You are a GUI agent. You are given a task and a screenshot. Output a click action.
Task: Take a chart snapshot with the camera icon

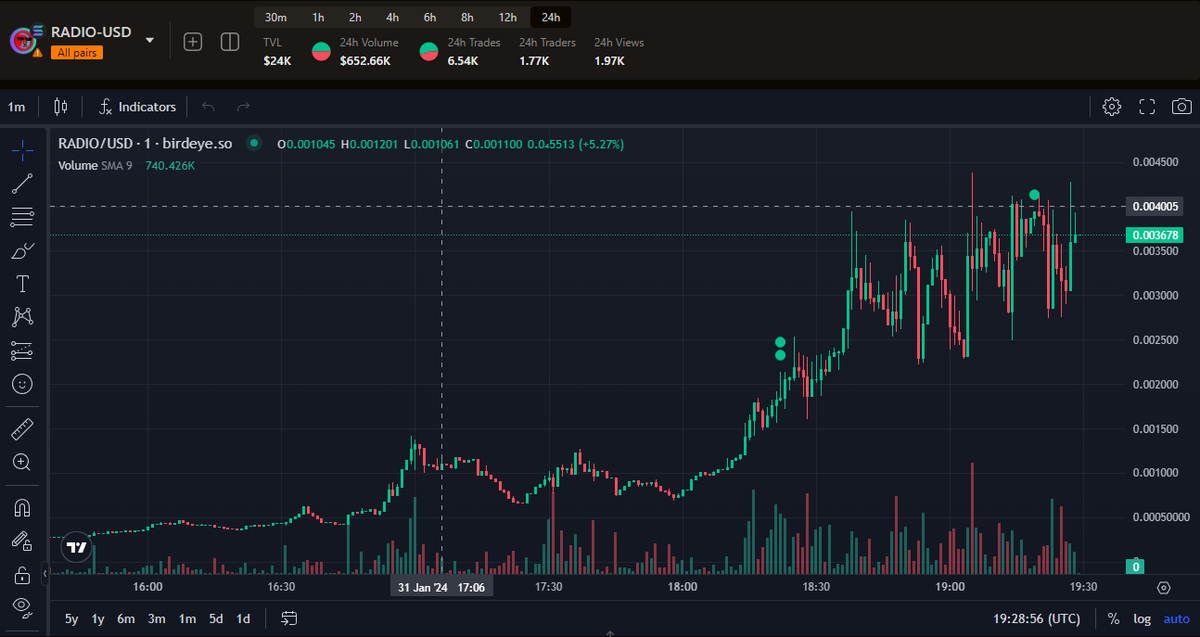(1181, 106)
